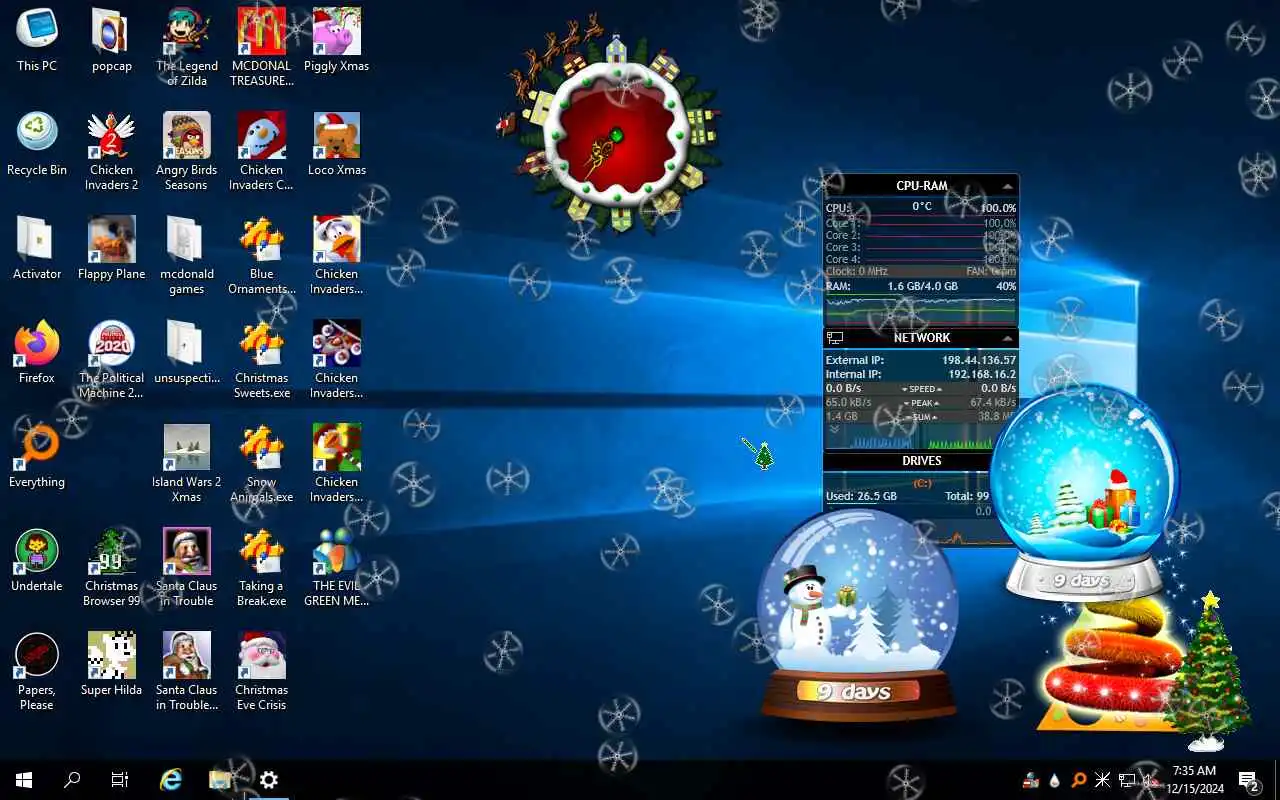Screen dimensions: 1280x800
Task: Click the snowflake tray icon
Action: pos(1103,780)
